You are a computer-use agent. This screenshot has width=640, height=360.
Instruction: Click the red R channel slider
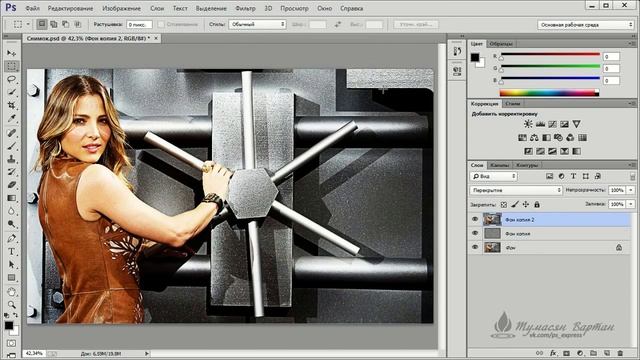point(550,55)
